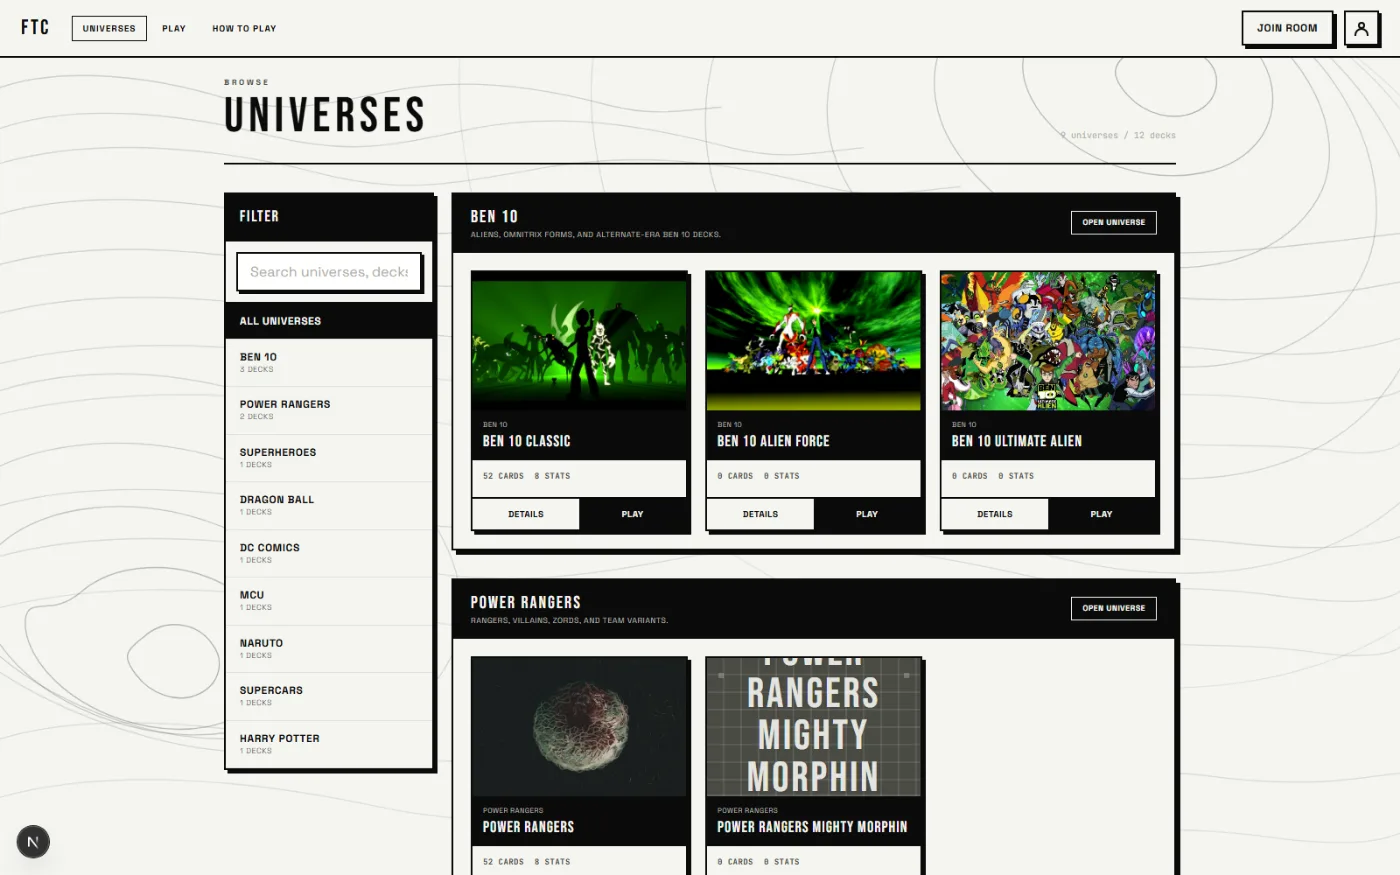Select the All Universes filter
1400x875 pixels.
click(329, 321)
